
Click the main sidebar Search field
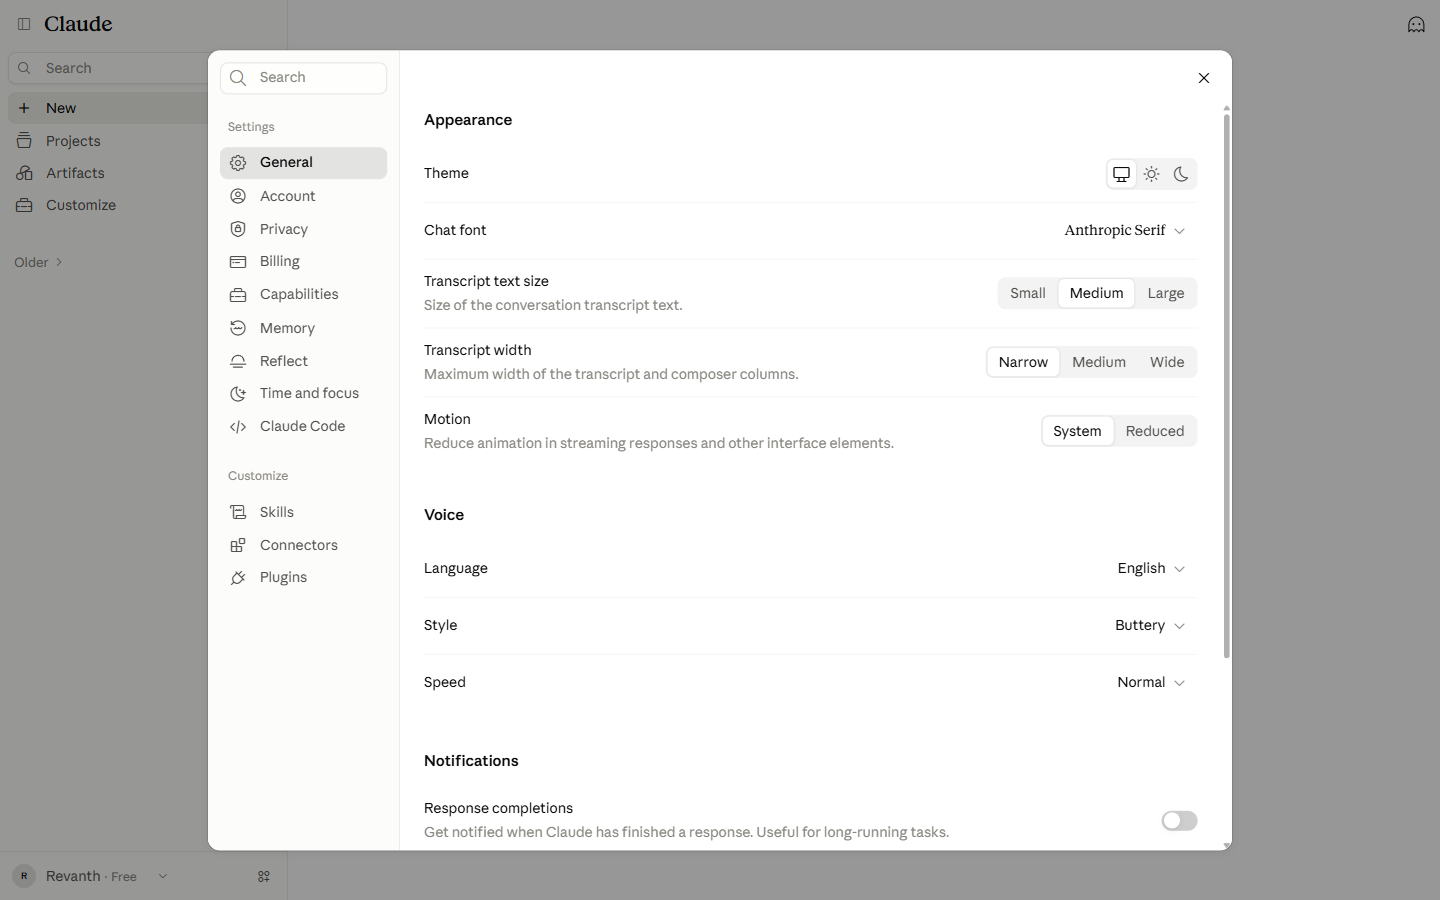108,68
